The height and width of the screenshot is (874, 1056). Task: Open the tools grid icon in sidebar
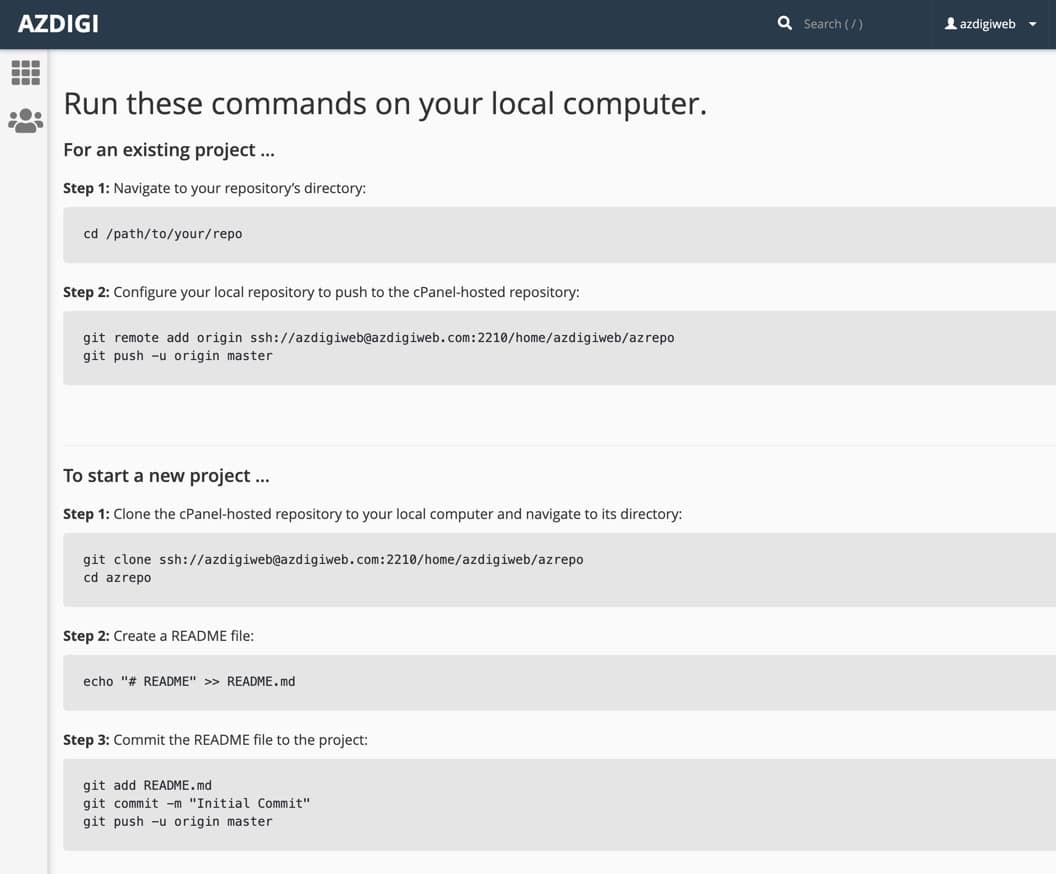25,72
